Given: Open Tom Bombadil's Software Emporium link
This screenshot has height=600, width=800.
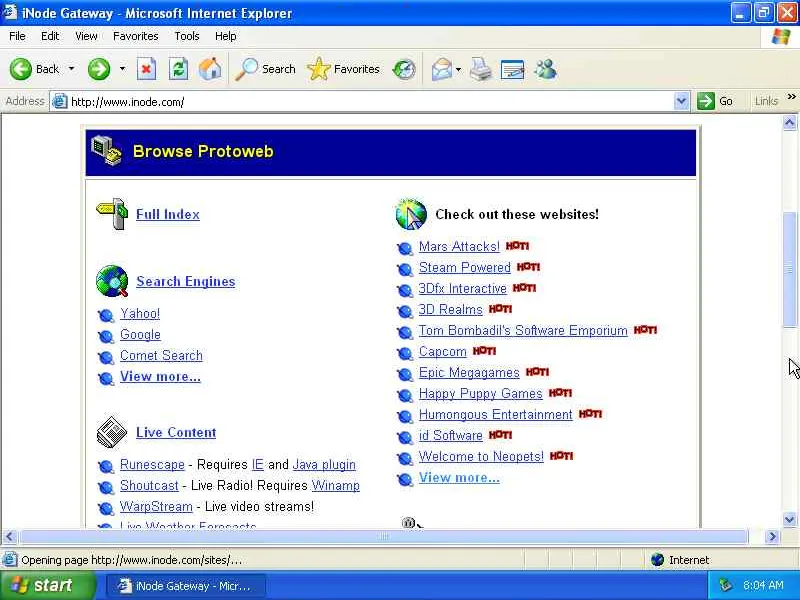Looking at the screenshot, I should [523, 331].
